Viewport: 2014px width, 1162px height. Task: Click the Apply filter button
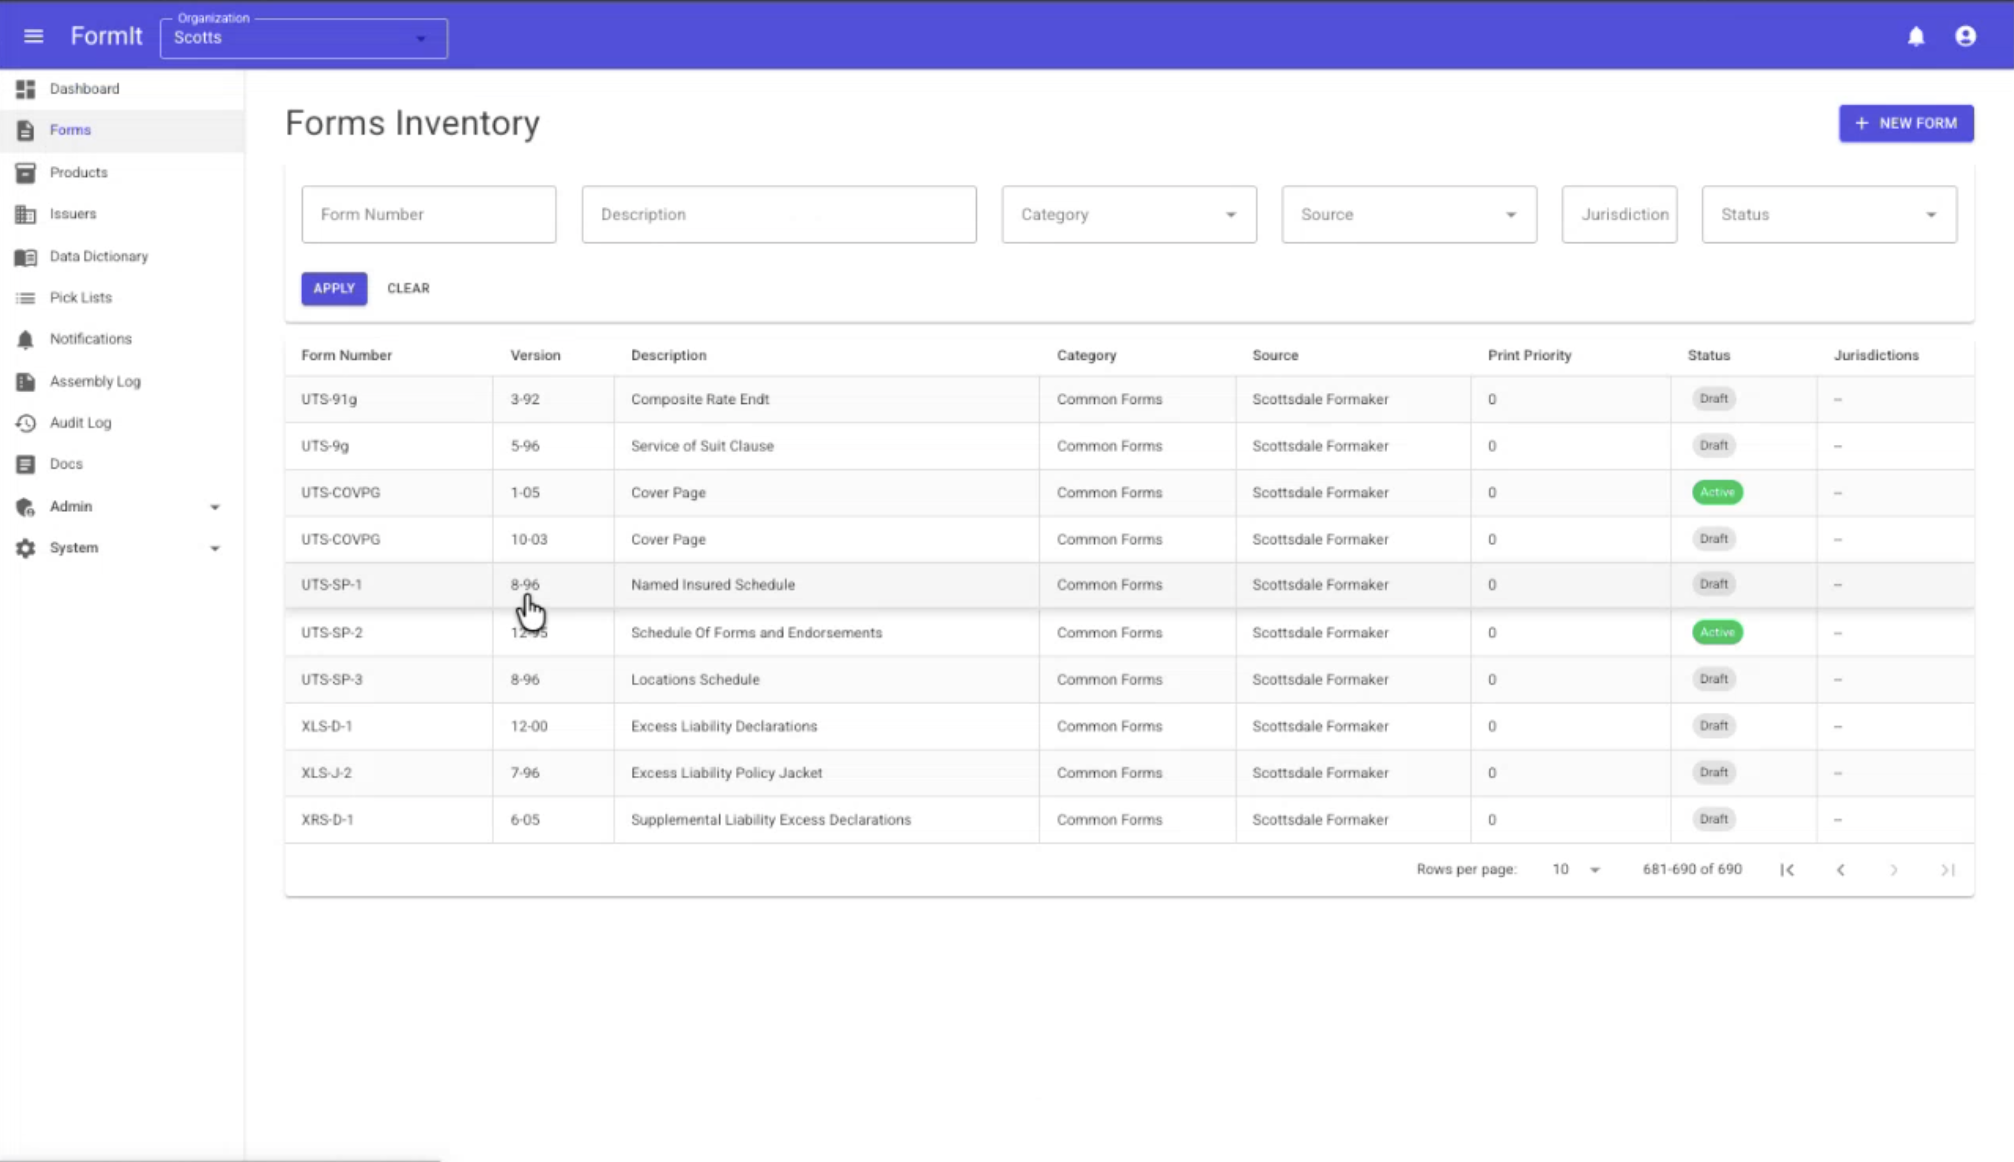pyautogui.click(x=334, y=288)
